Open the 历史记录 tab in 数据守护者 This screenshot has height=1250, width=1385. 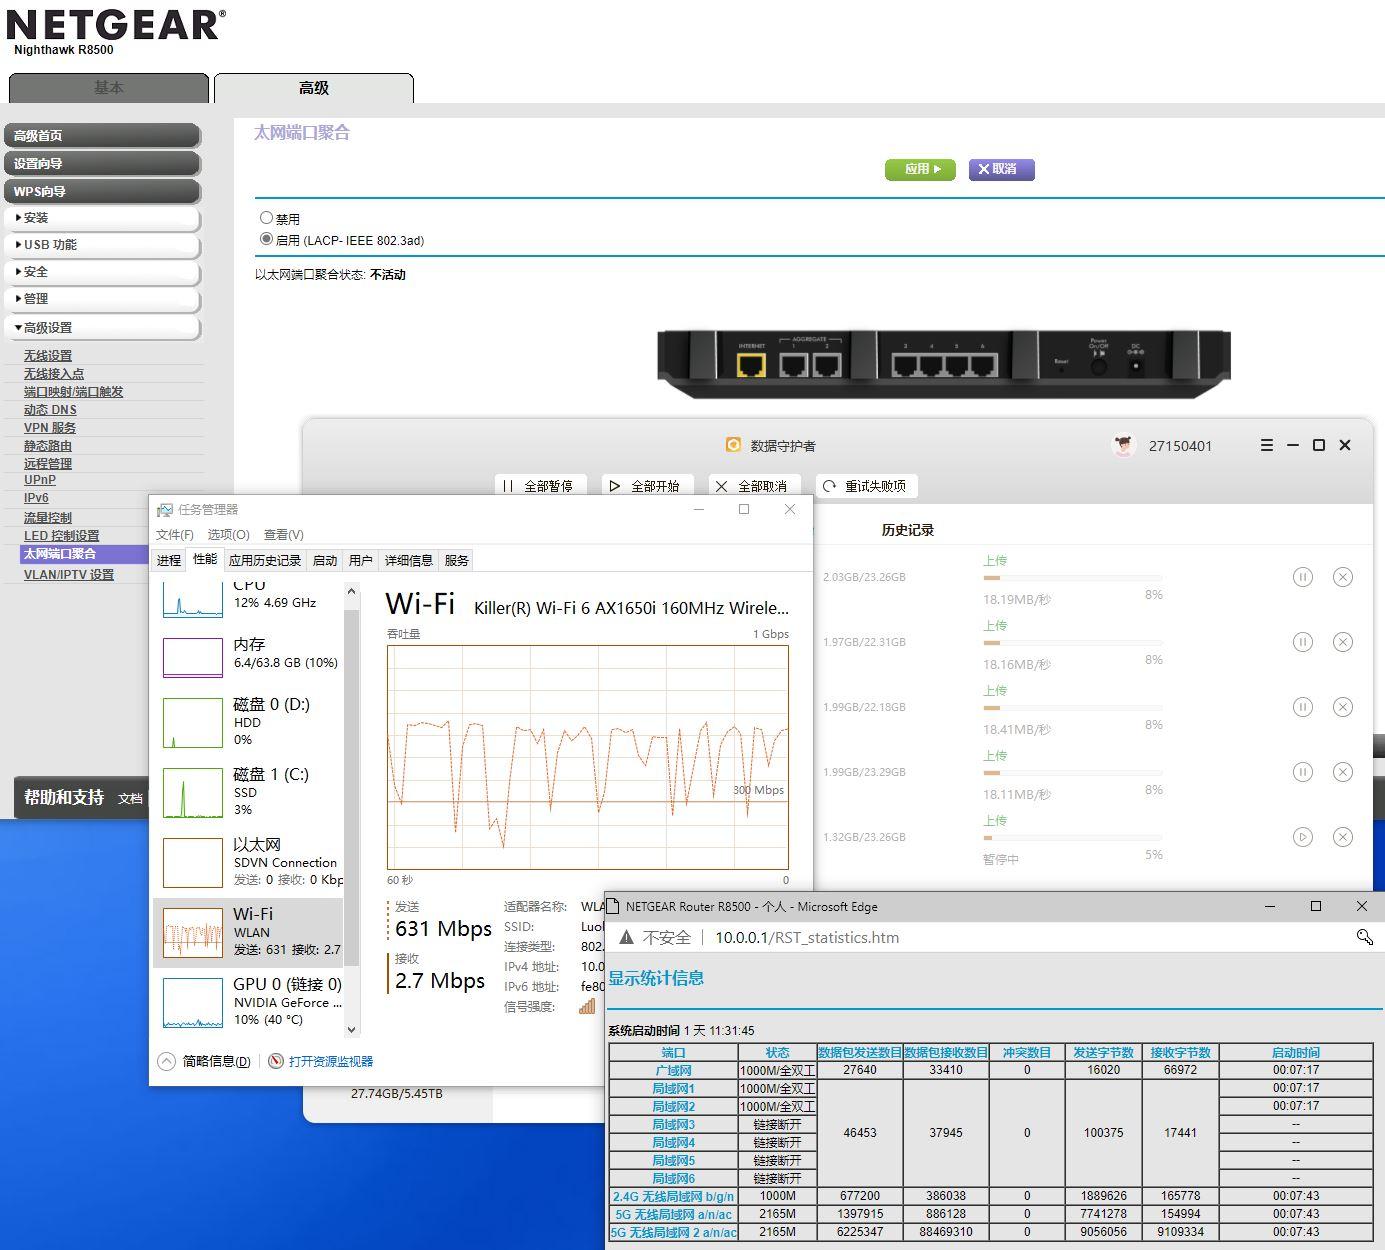tap(908, 530)
